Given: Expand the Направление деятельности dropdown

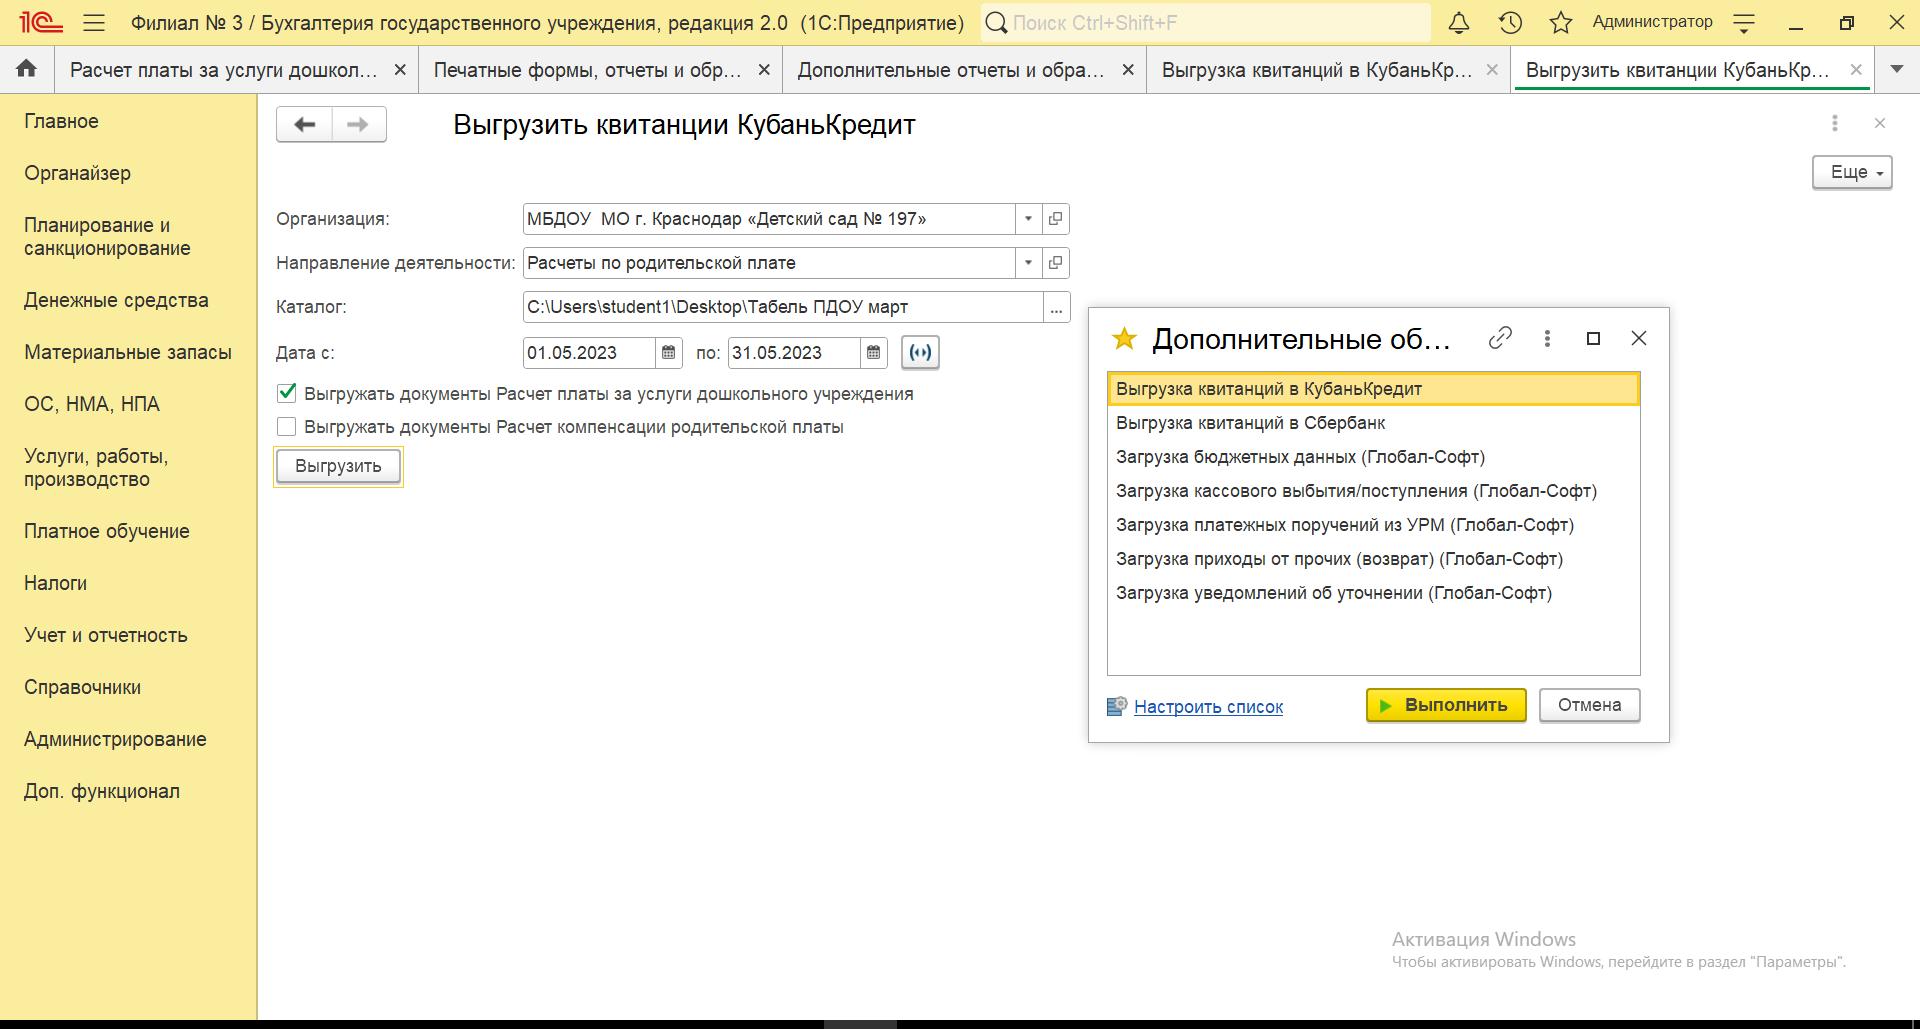Looking at the screenshot, I should coord(1028,263).
